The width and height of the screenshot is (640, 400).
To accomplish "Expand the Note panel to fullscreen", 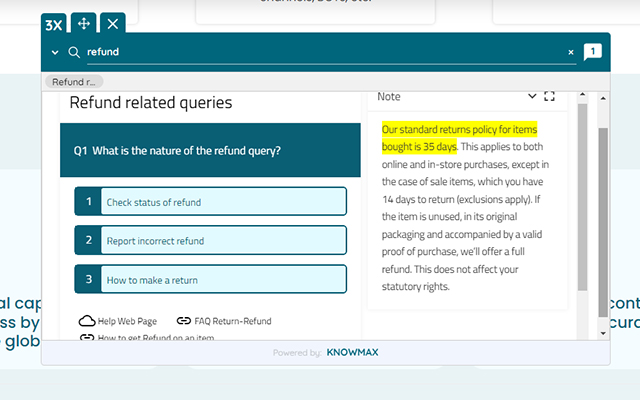I will tap(549, 97).
